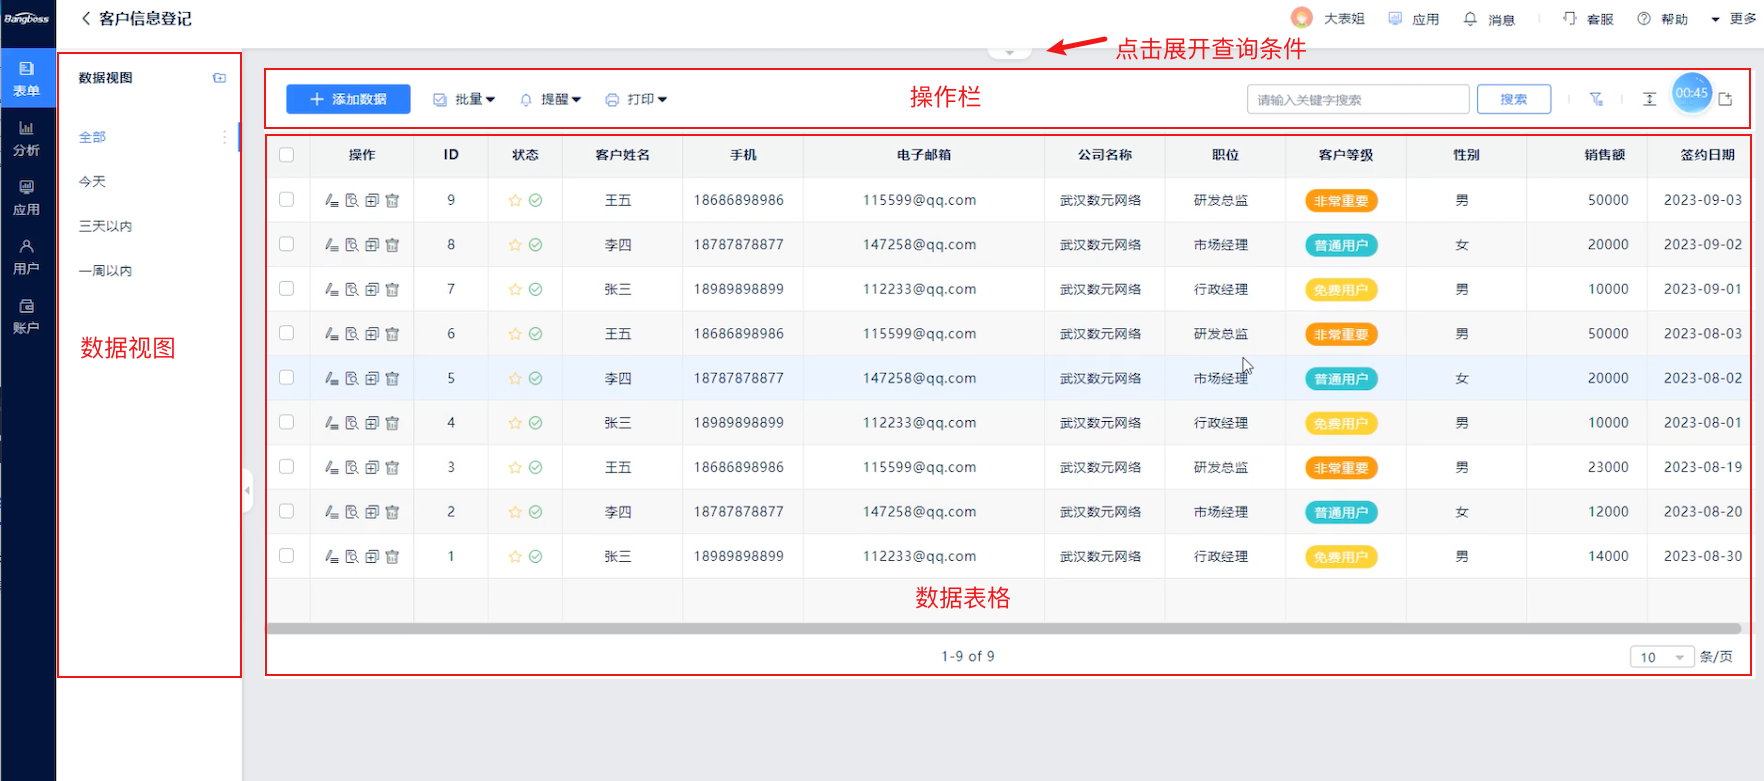Click the add view icon beside 数据视图
The image size is (1764, 781).
pos(219,78)
